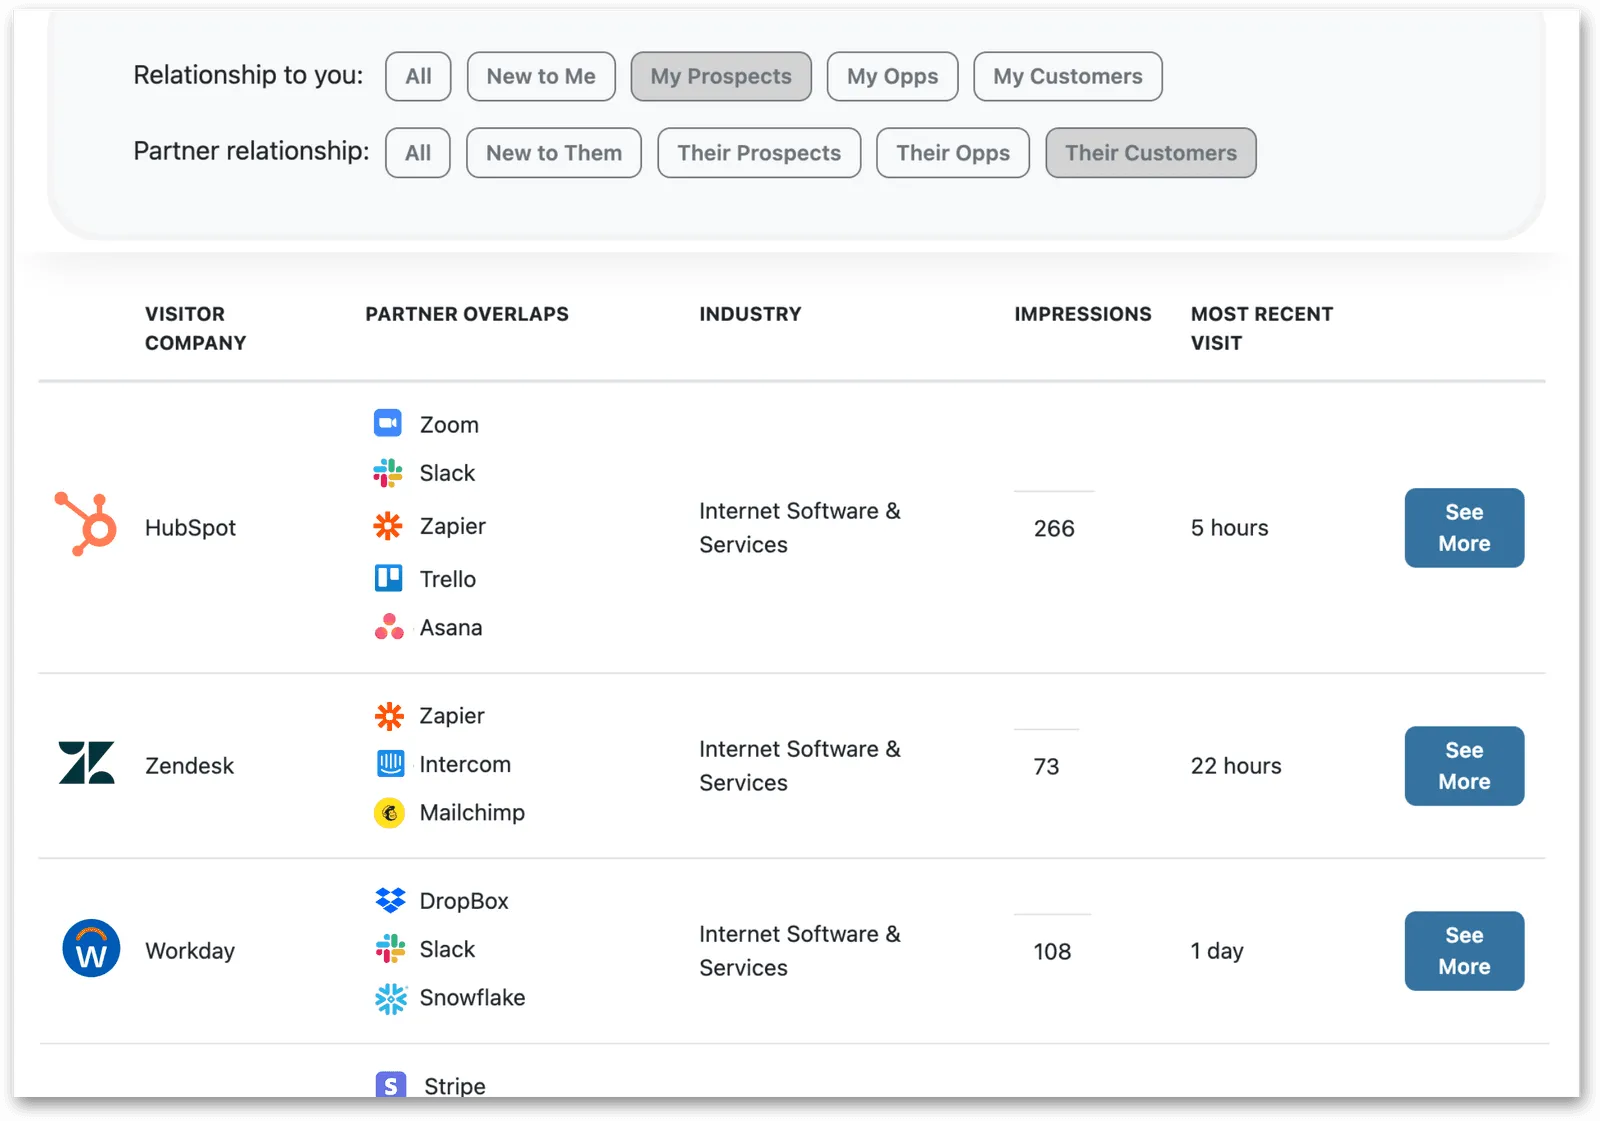Click the Zendesk logo icon
This screenshot has width=1600, height=1121.
click(87, 763)
